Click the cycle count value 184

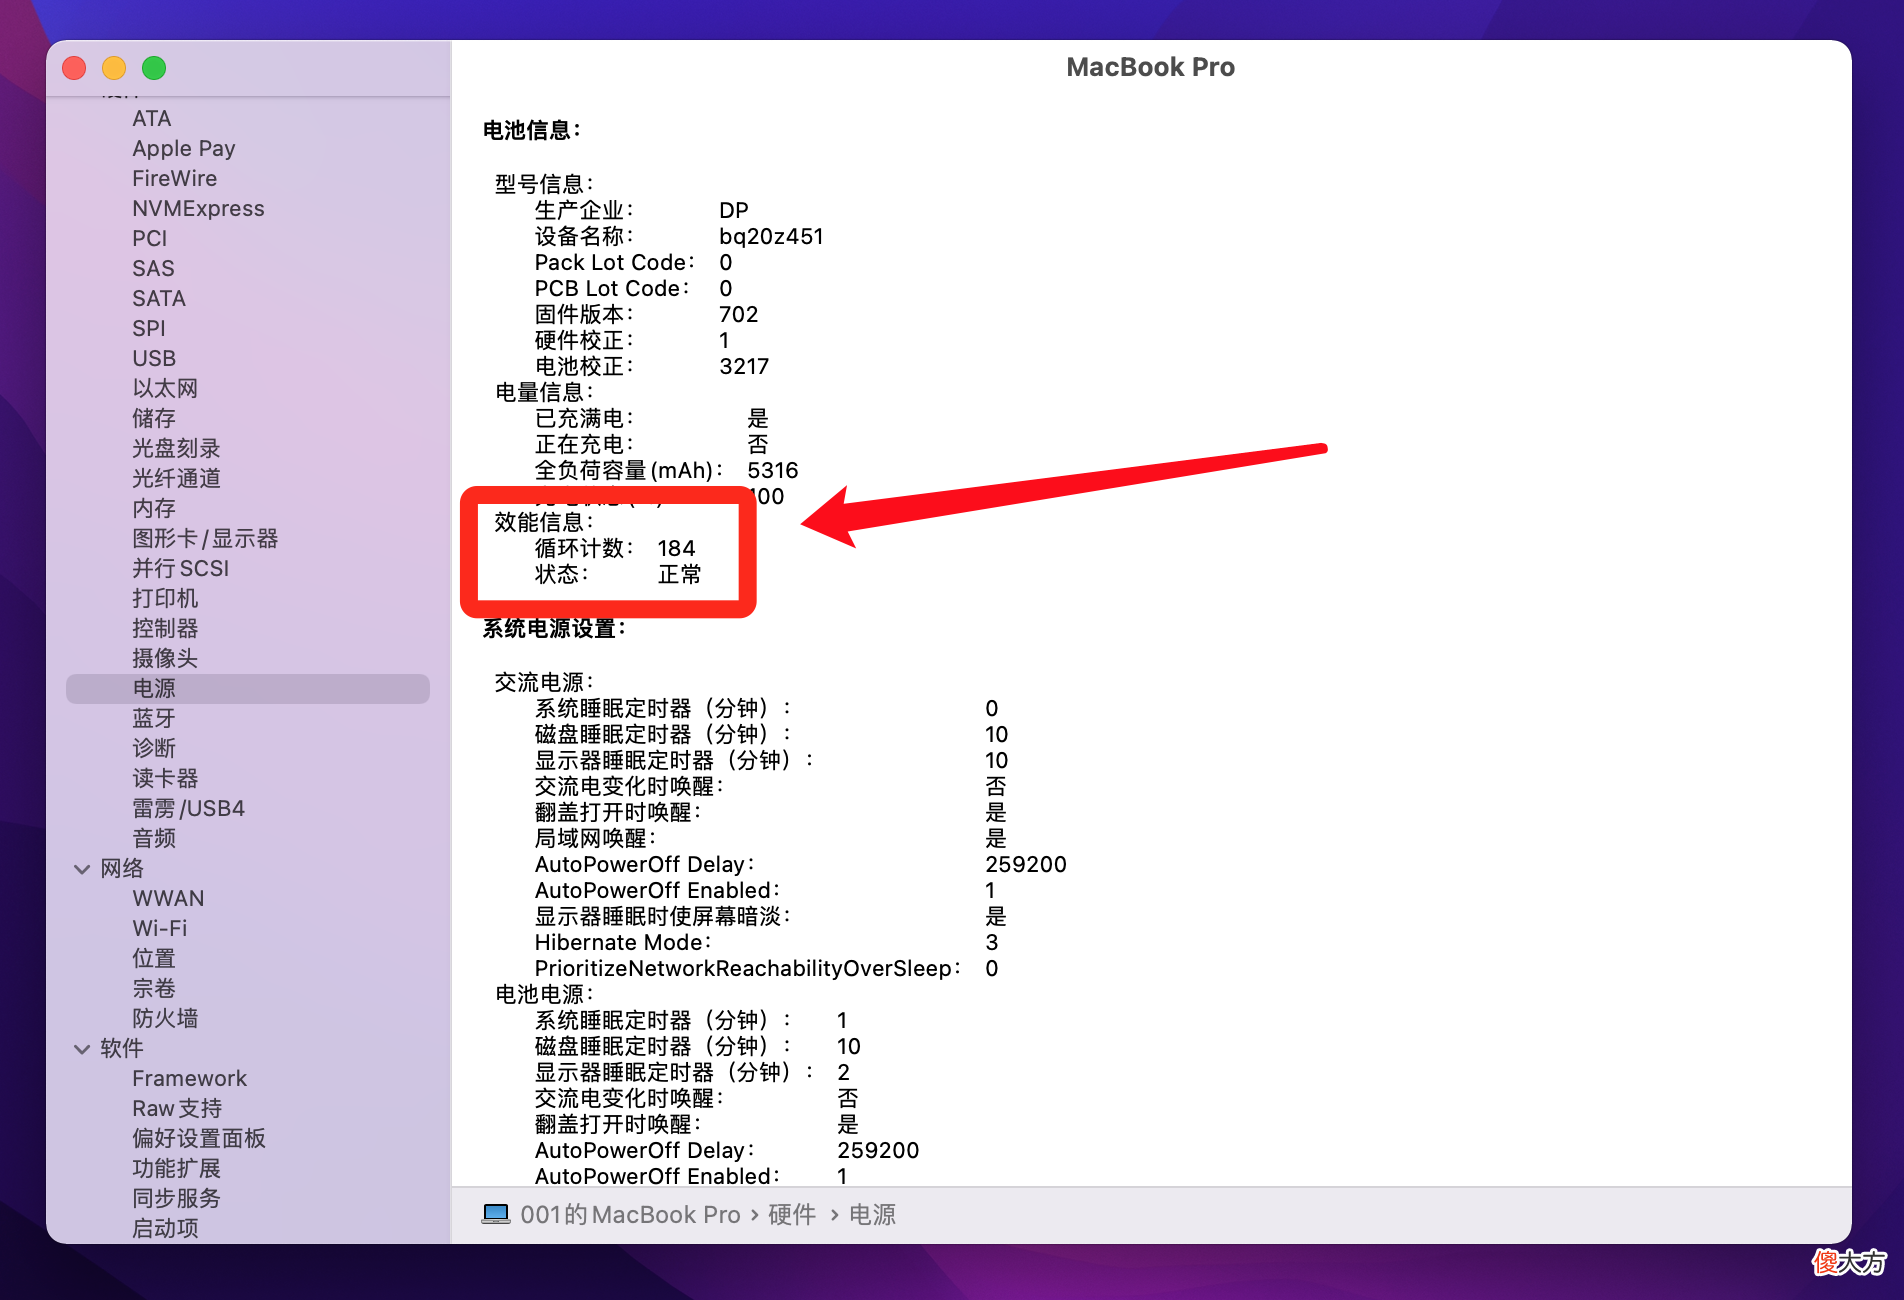[676, 548]
